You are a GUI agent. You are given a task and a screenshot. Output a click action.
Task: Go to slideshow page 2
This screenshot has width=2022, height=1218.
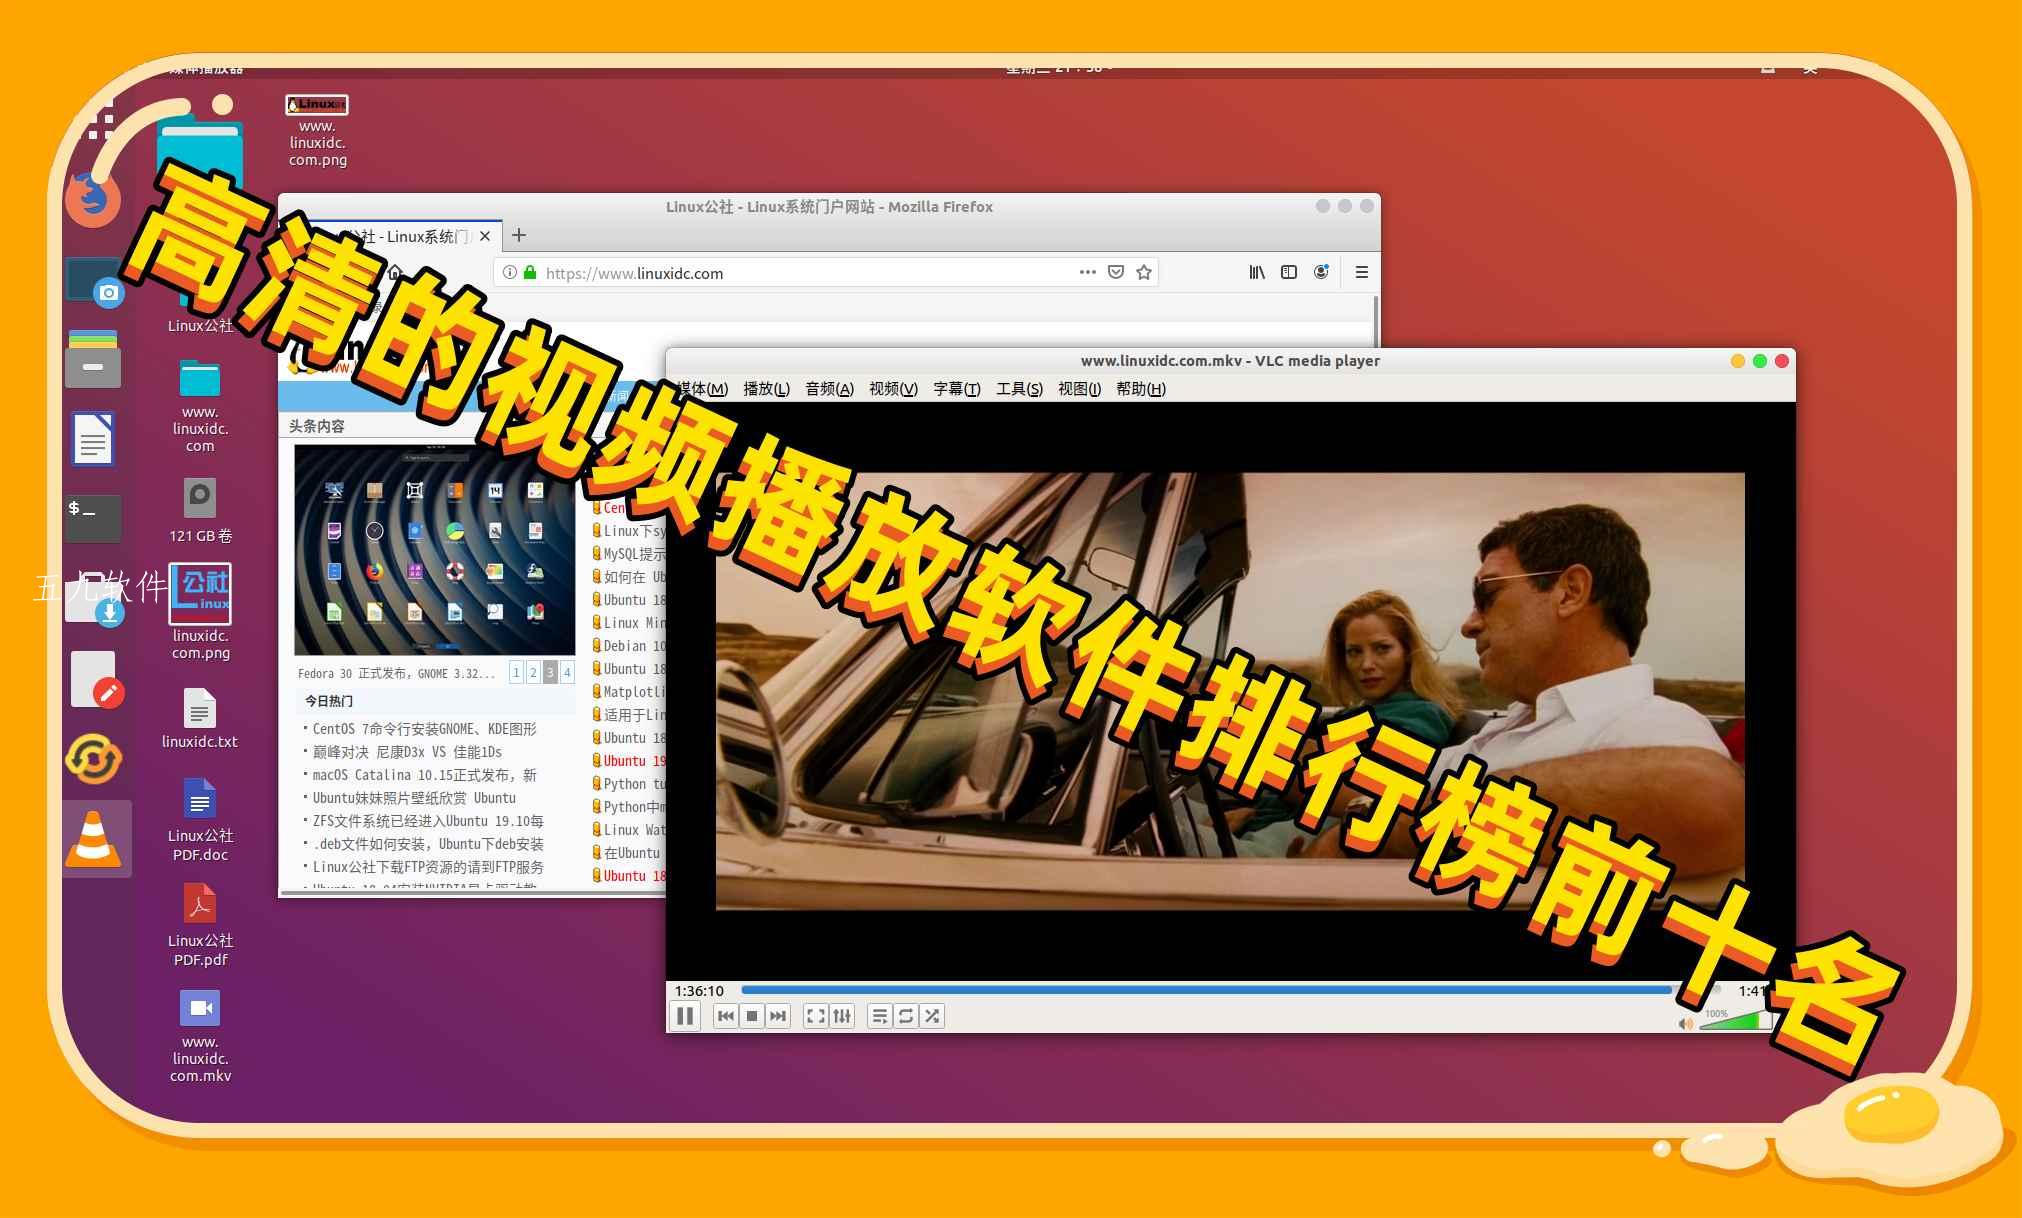coord(533,672)
